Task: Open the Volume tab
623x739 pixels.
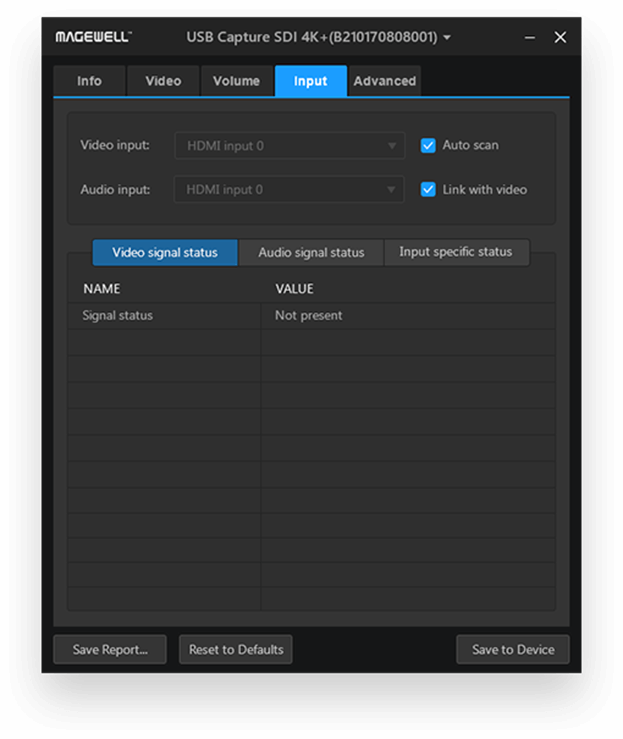Action: pos(237,81)
